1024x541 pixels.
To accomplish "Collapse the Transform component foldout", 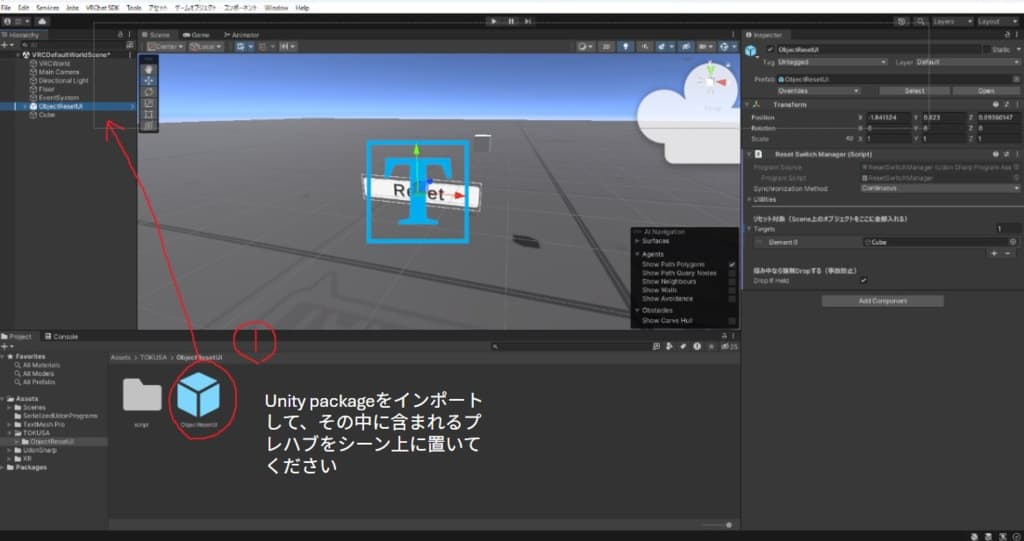I will coord(747,105).
